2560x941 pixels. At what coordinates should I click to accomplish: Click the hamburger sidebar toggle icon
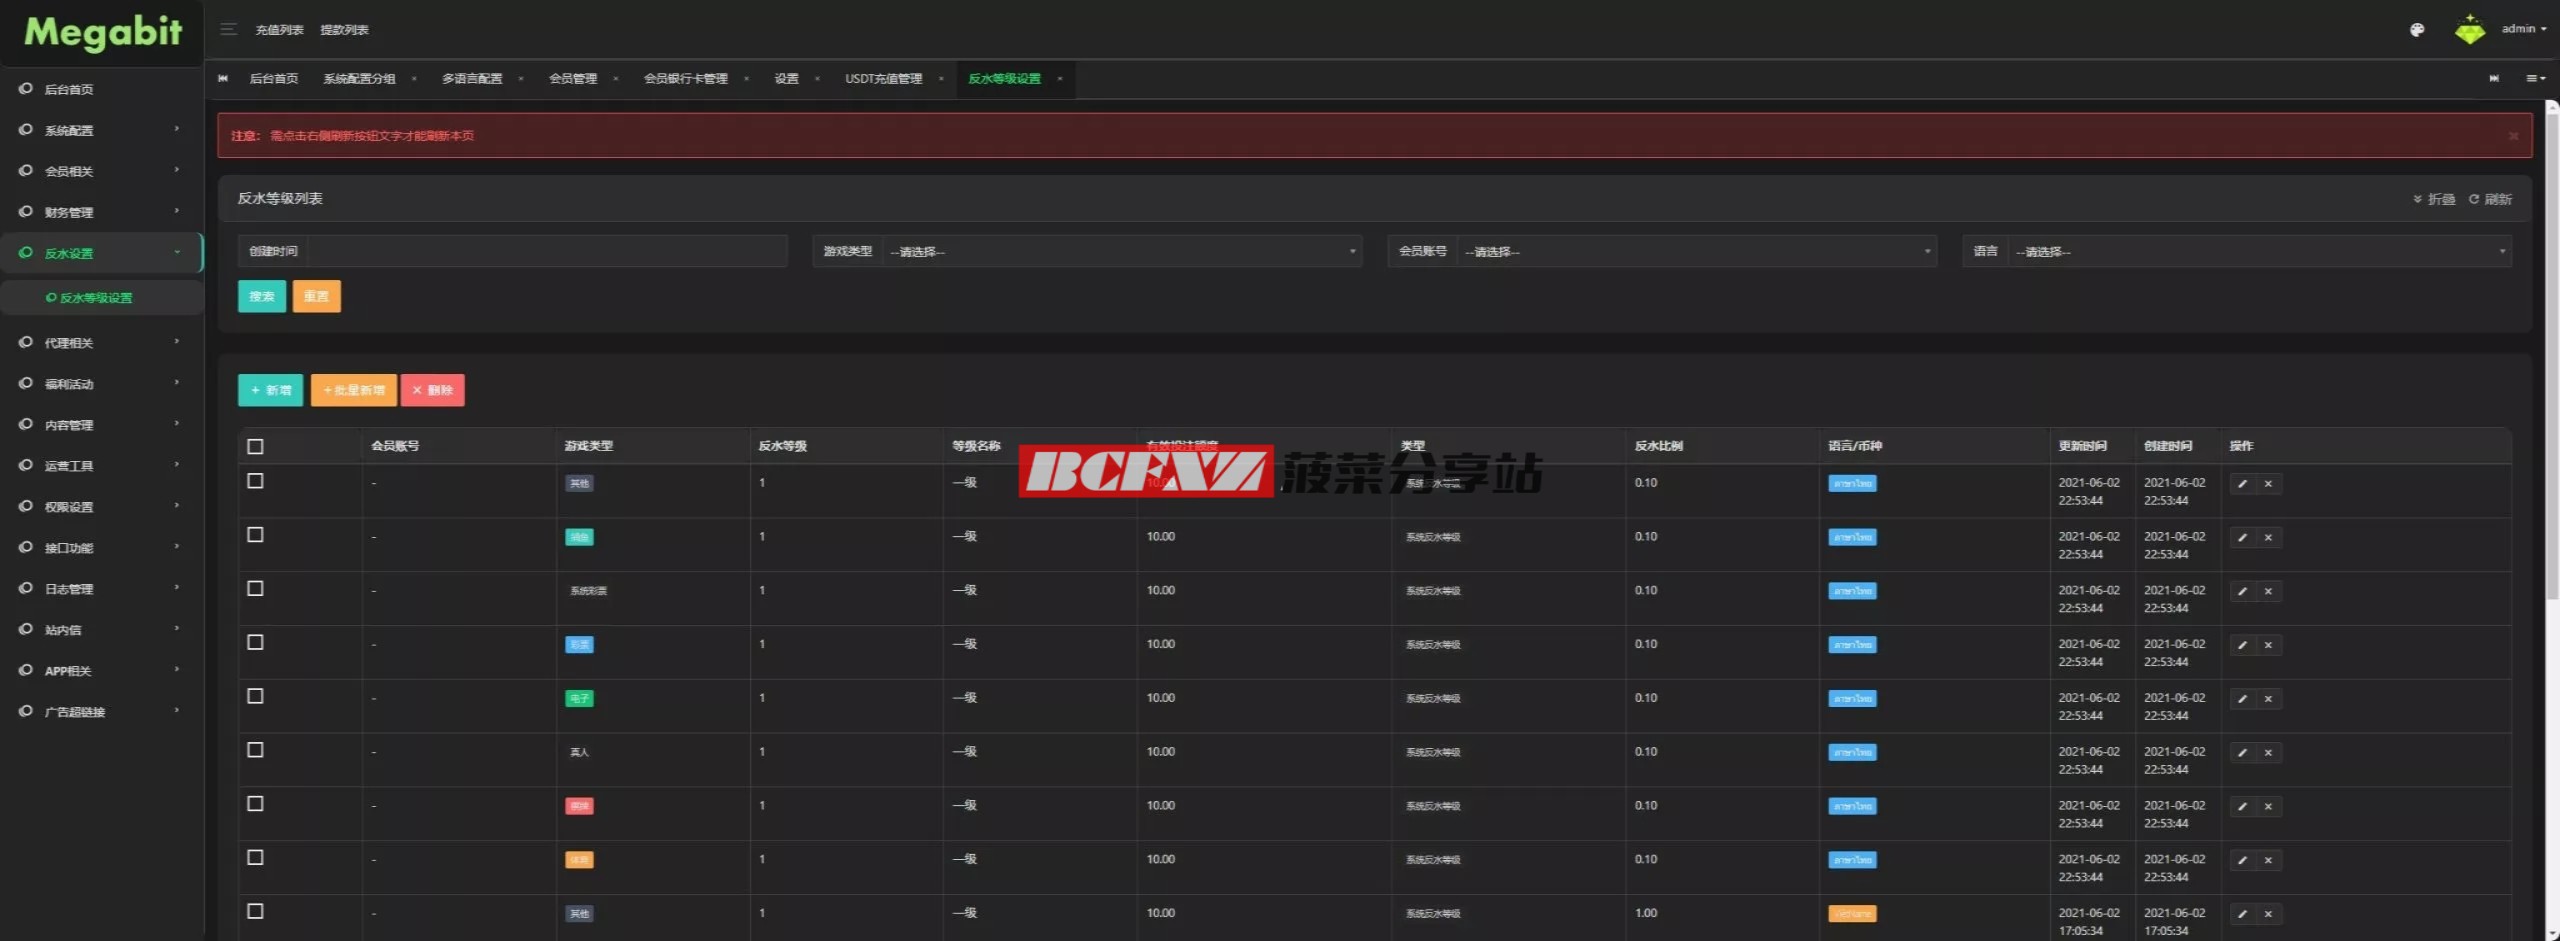point(228,29)
